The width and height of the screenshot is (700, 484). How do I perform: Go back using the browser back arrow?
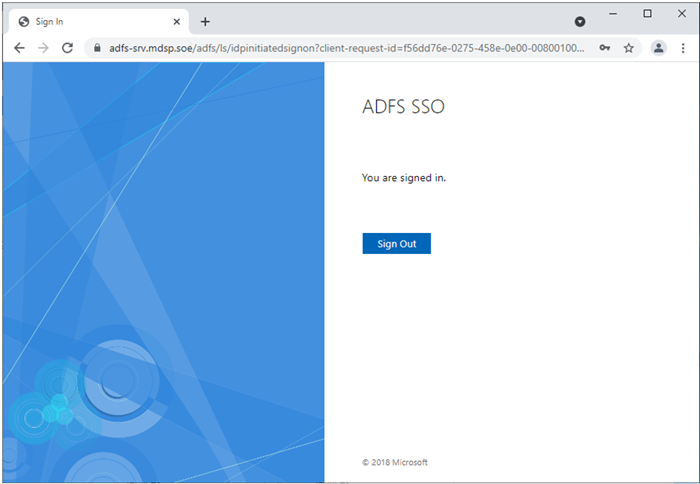coord(19,48)
